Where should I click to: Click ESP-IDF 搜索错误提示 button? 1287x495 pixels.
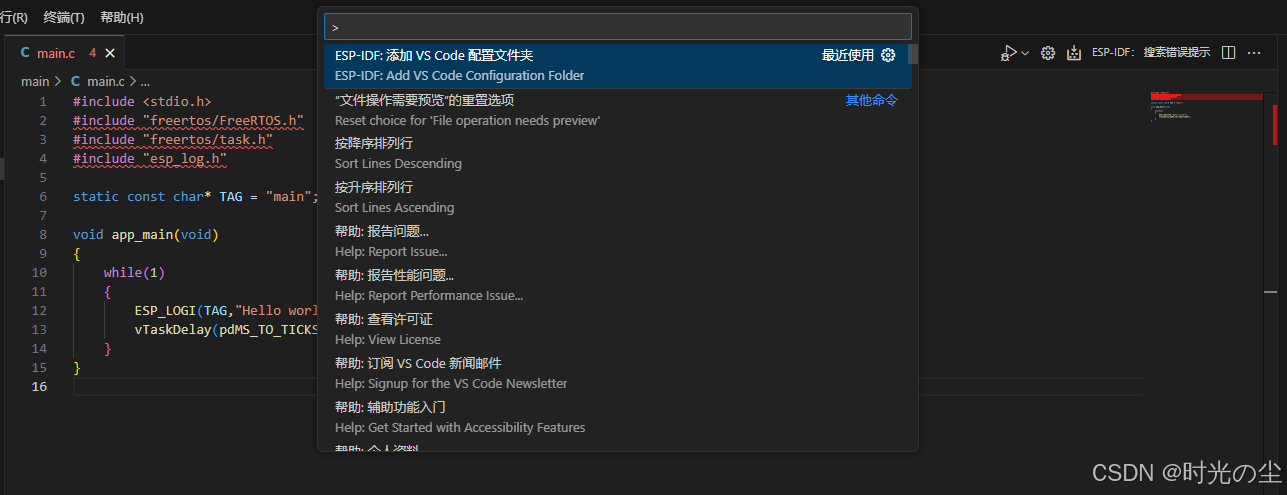1150,53
